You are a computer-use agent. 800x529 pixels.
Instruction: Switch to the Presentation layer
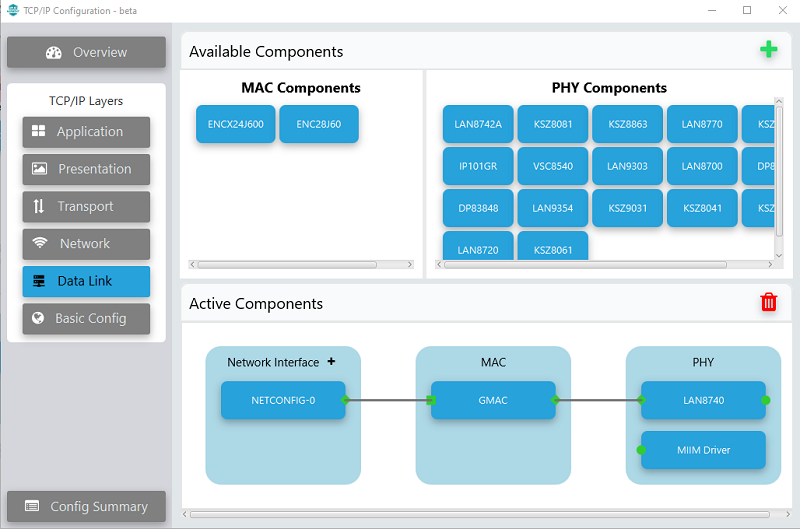tap(86, 169)
